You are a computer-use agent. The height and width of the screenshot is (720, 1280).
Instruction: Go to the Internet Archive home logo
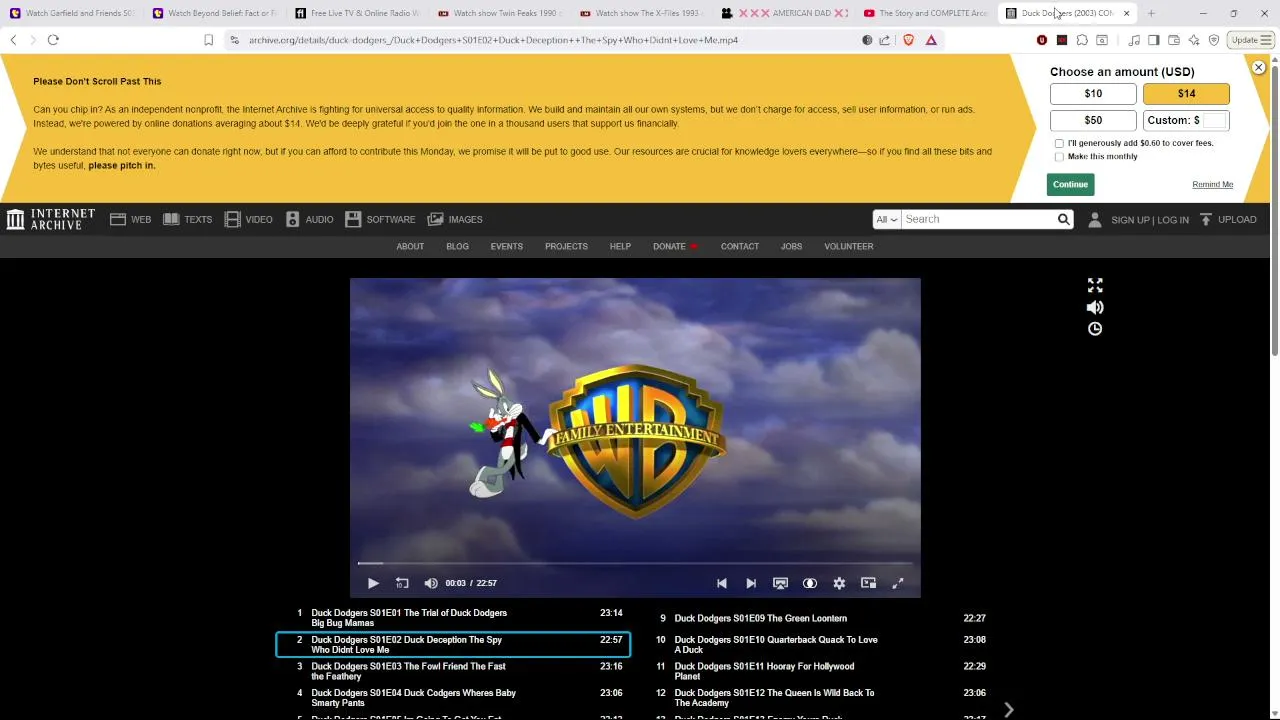(51, 219)
